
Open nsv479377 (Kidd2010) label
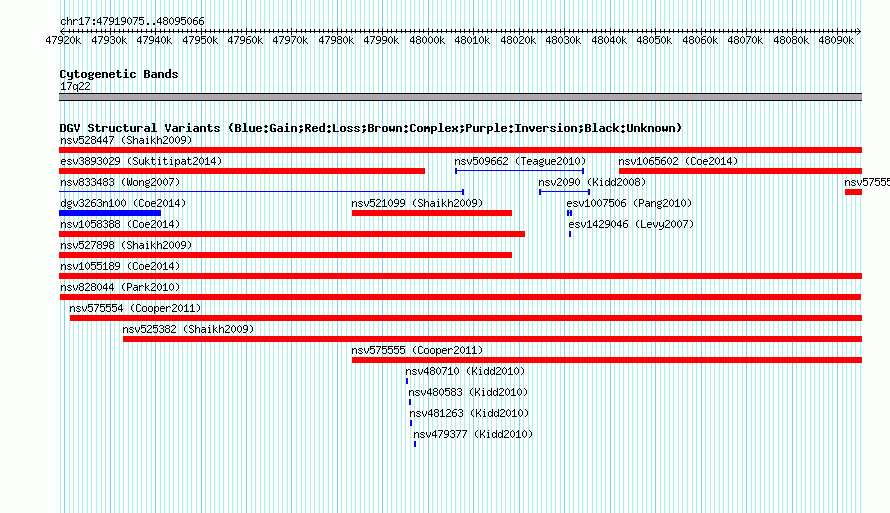point(473,434)
